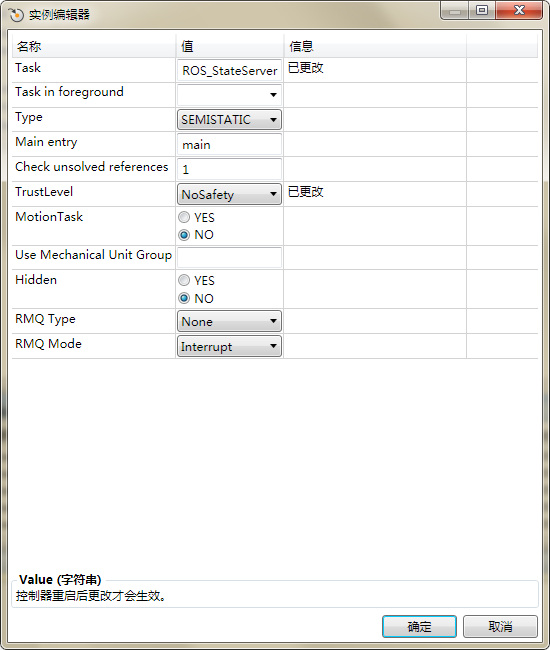The width and height of the screenshot is (550, 650).
Task: Open the RMQ Type dropdown
Action: 229,321
